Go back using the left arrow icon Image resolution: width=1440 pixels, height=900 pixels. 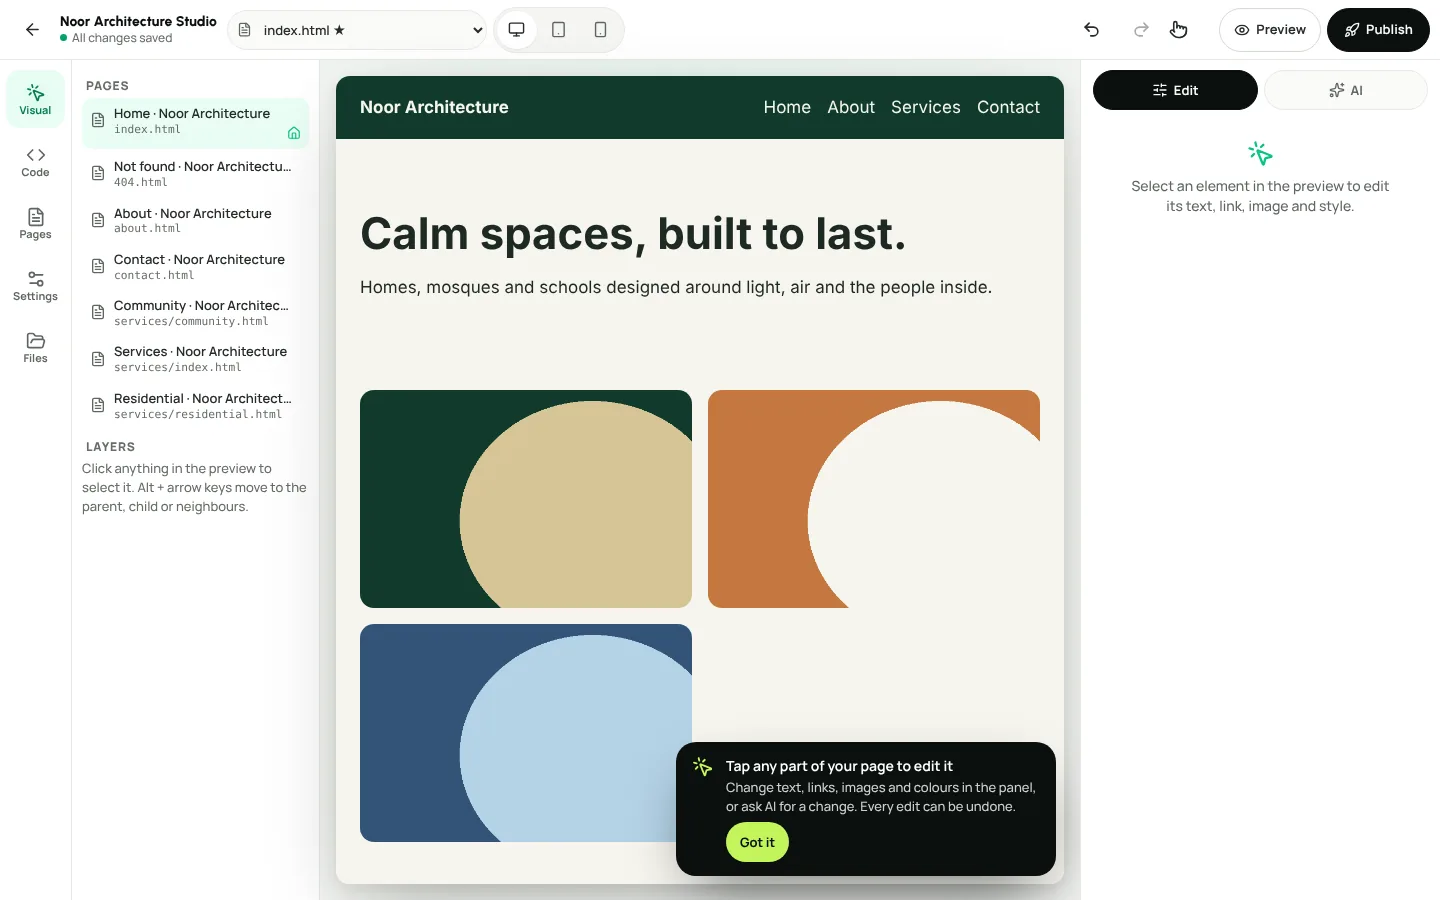coord(32,30)
